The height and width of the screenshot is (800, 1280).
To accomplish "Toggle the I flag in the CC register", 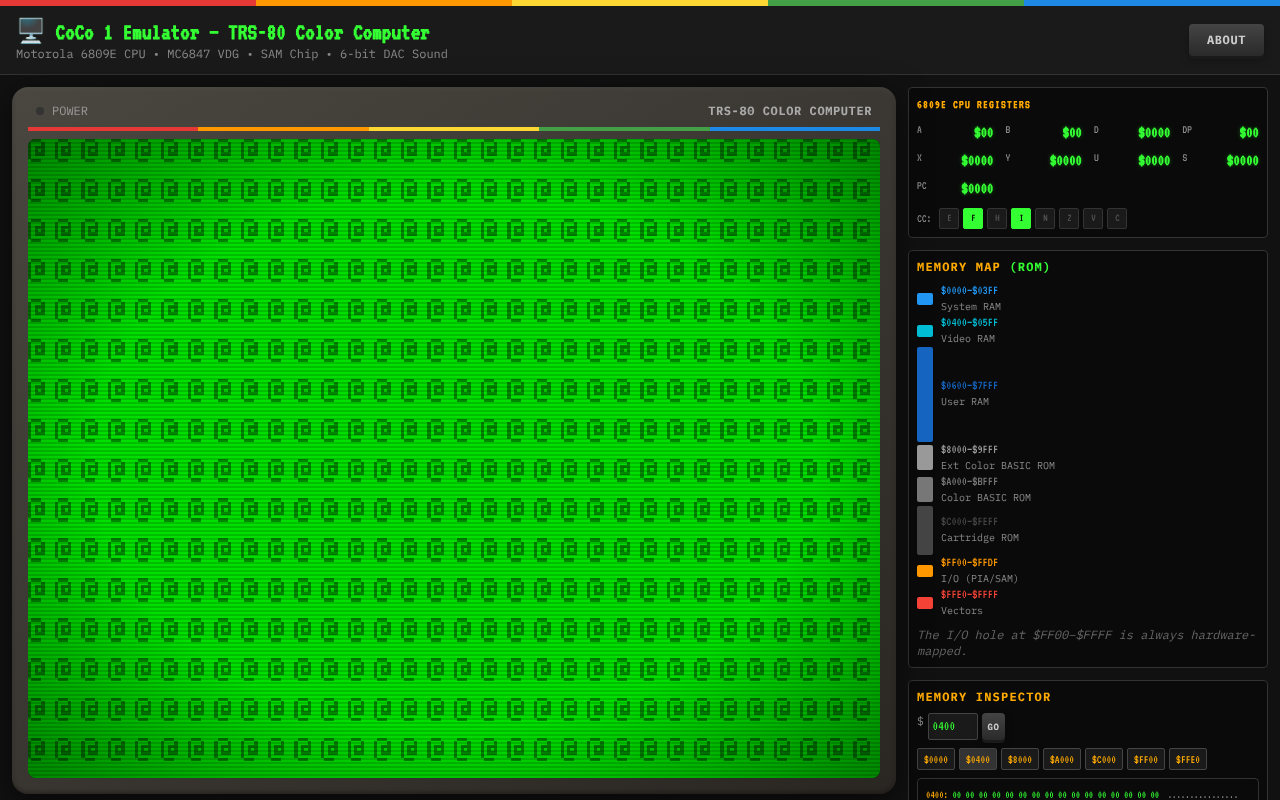I will click(1020, 218).
